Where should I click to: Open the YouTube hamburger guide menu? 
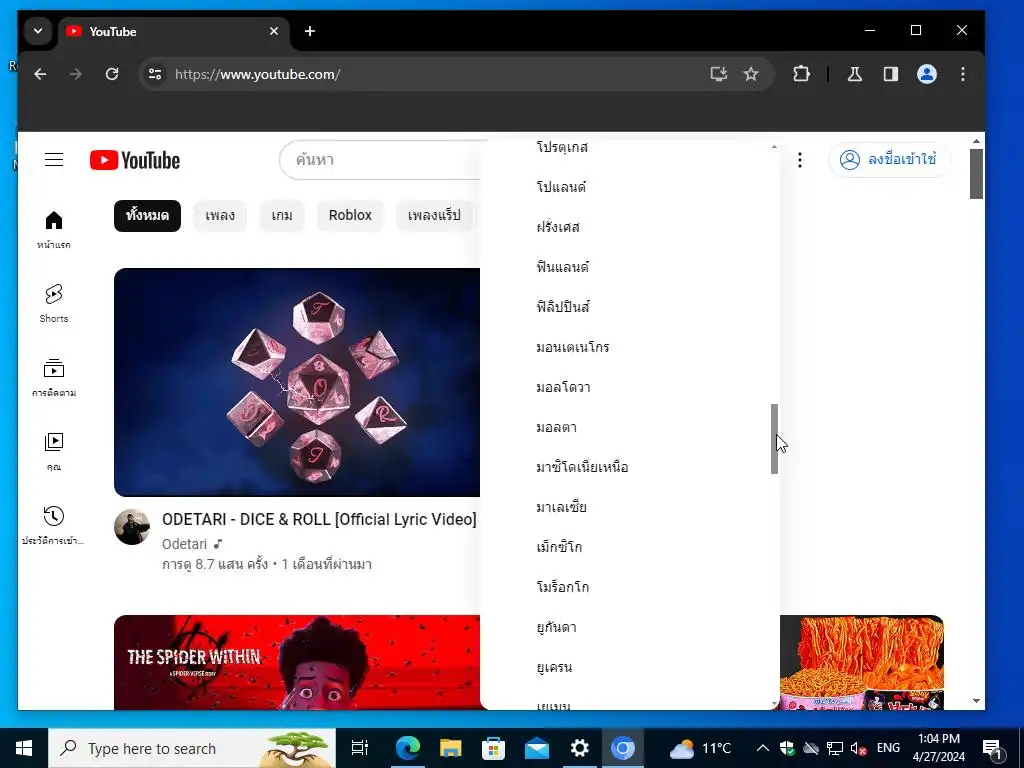click(x=54, y=160)
